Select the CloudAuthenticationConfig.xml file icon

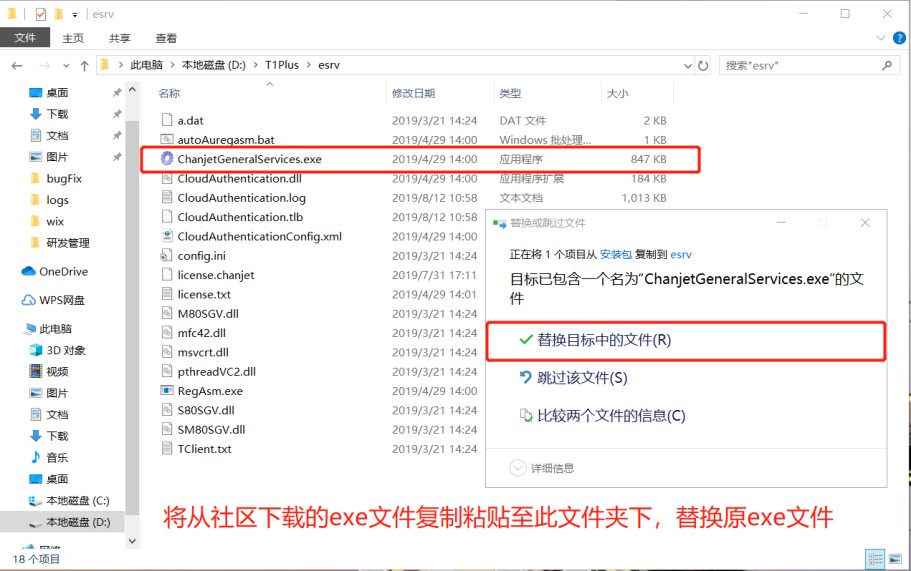[167, 236]
